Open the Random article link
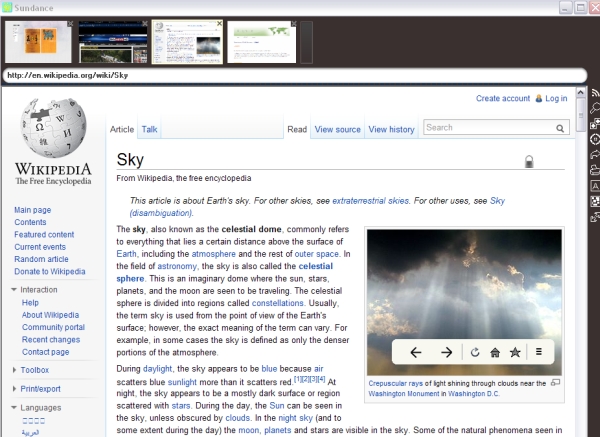The width and height of the screenshot is (600, 437). [x=41, y=259]
